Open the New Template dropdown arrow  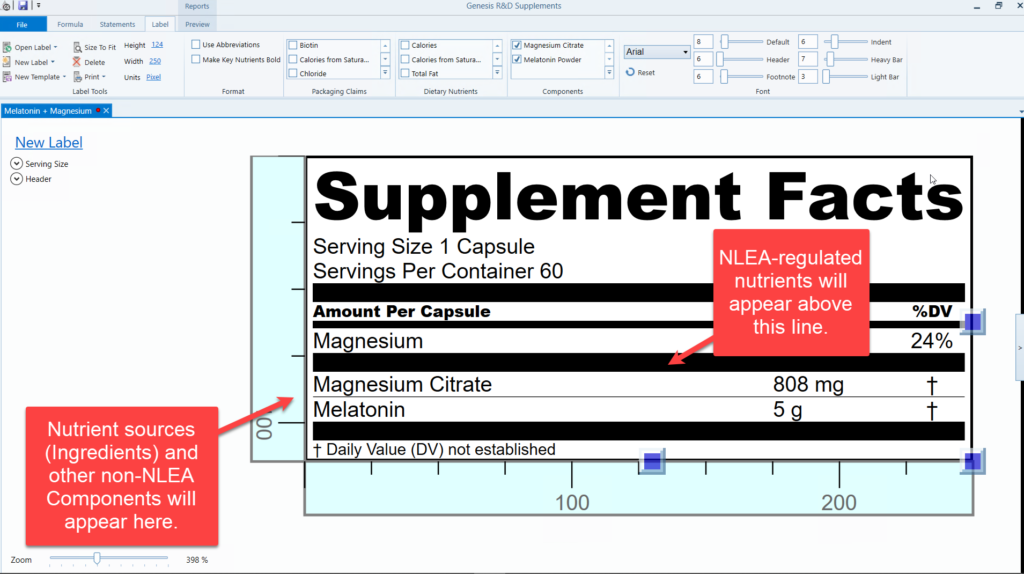click(64, 77)
